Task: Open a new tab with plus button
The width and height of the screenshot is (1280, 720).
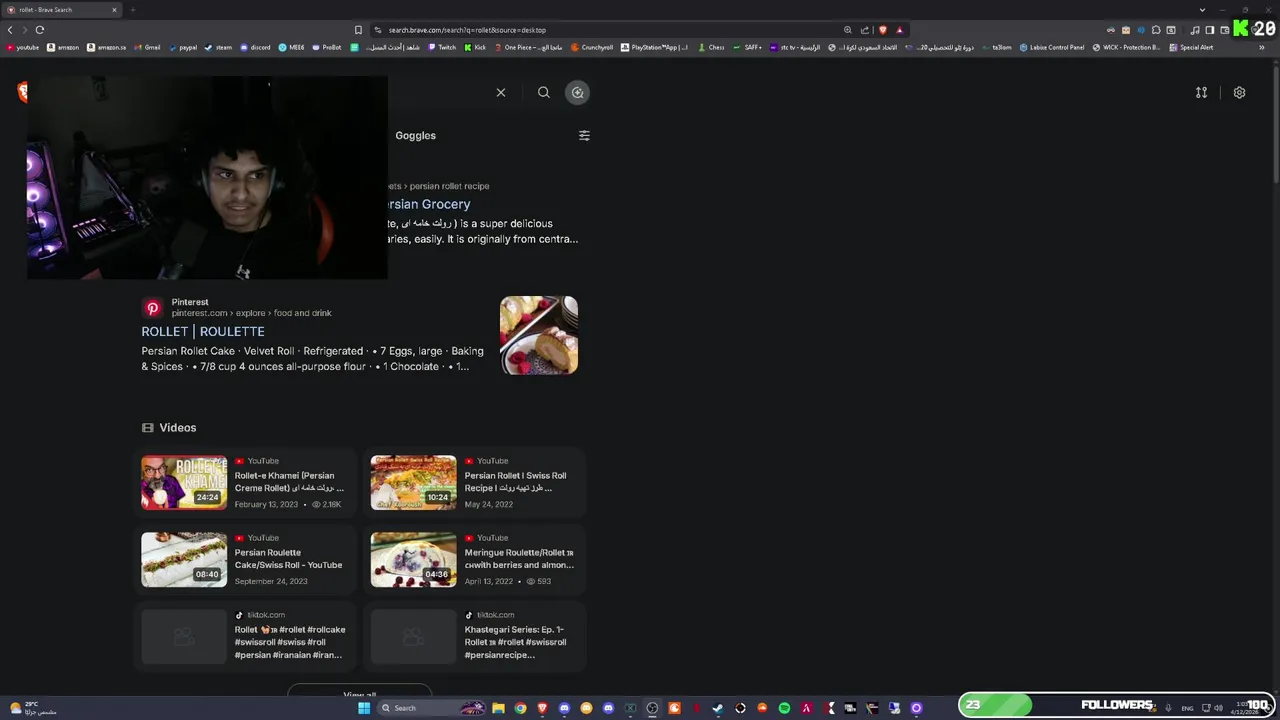Action: pos(132,10)
